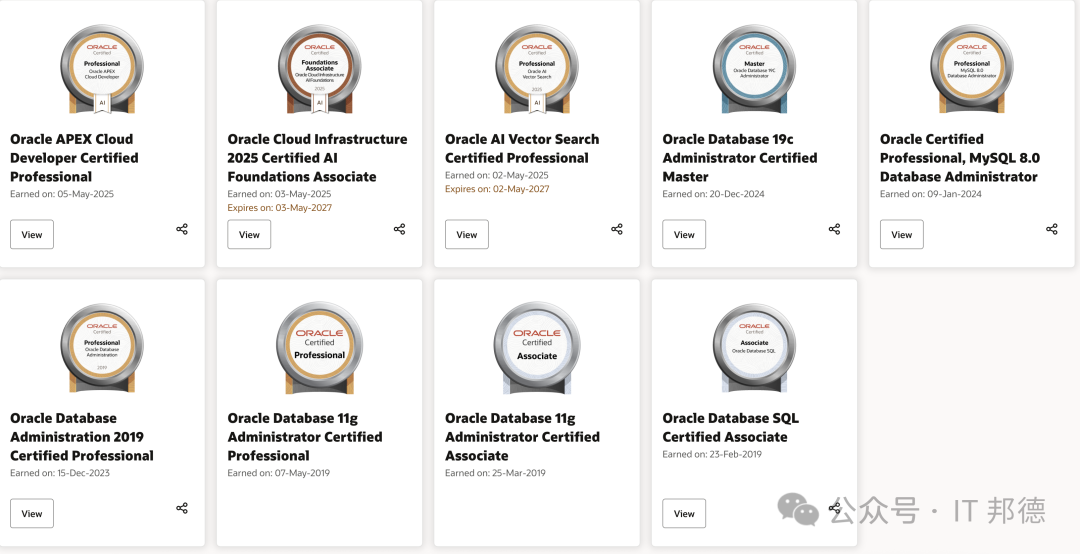Click the AI Foundations Associate badge image
This screenshot has width=1080, height=554.
tap(320, 69)
